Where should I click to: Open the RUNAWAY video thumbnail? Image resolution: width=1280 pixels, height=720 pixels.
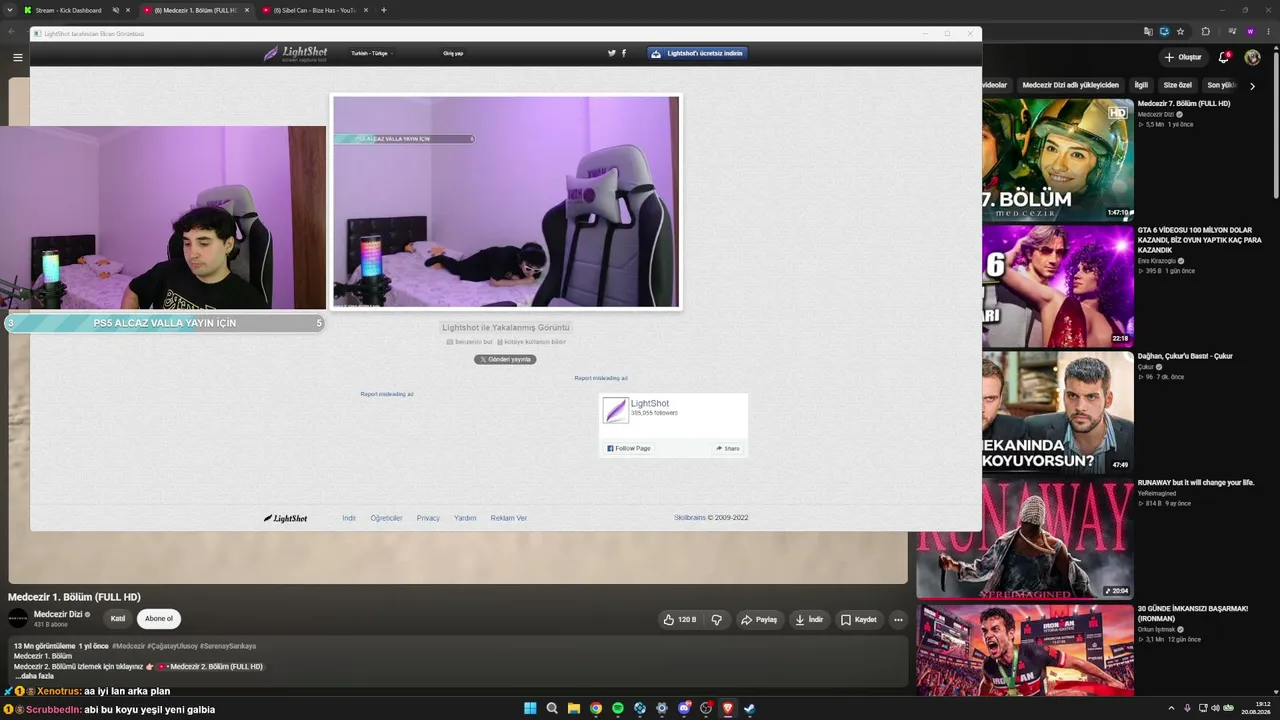coord(1025,538)
